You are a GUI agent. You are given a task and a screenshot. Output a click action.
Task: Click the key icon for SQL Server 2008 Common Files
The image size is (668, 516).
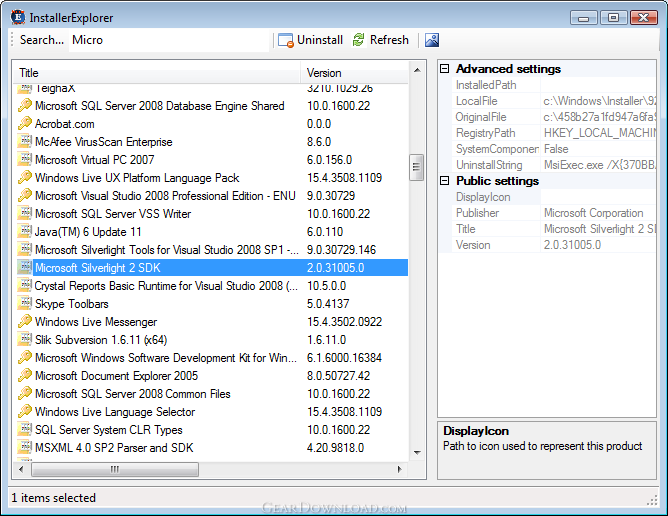pyautogui.click(x=25, y=393)
